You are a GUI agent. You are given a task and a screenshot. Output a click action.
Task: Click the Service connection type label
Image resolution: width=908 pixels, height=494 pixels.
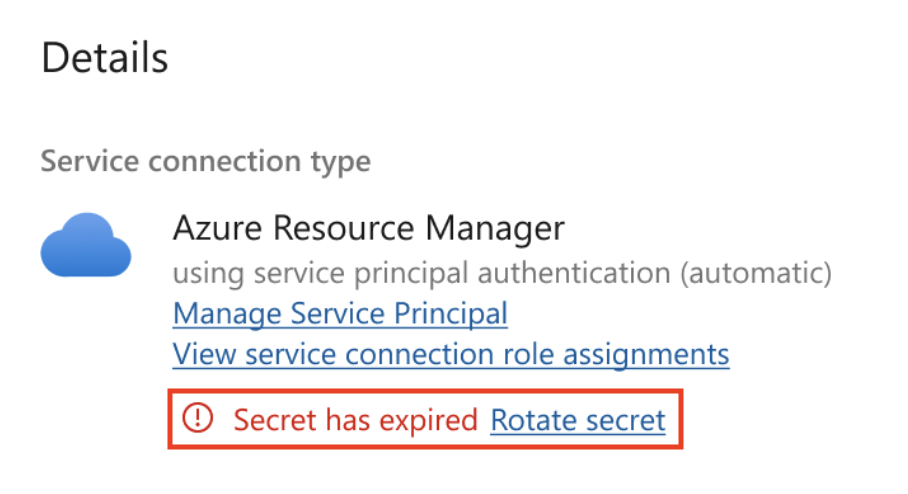tap(205, 161)
